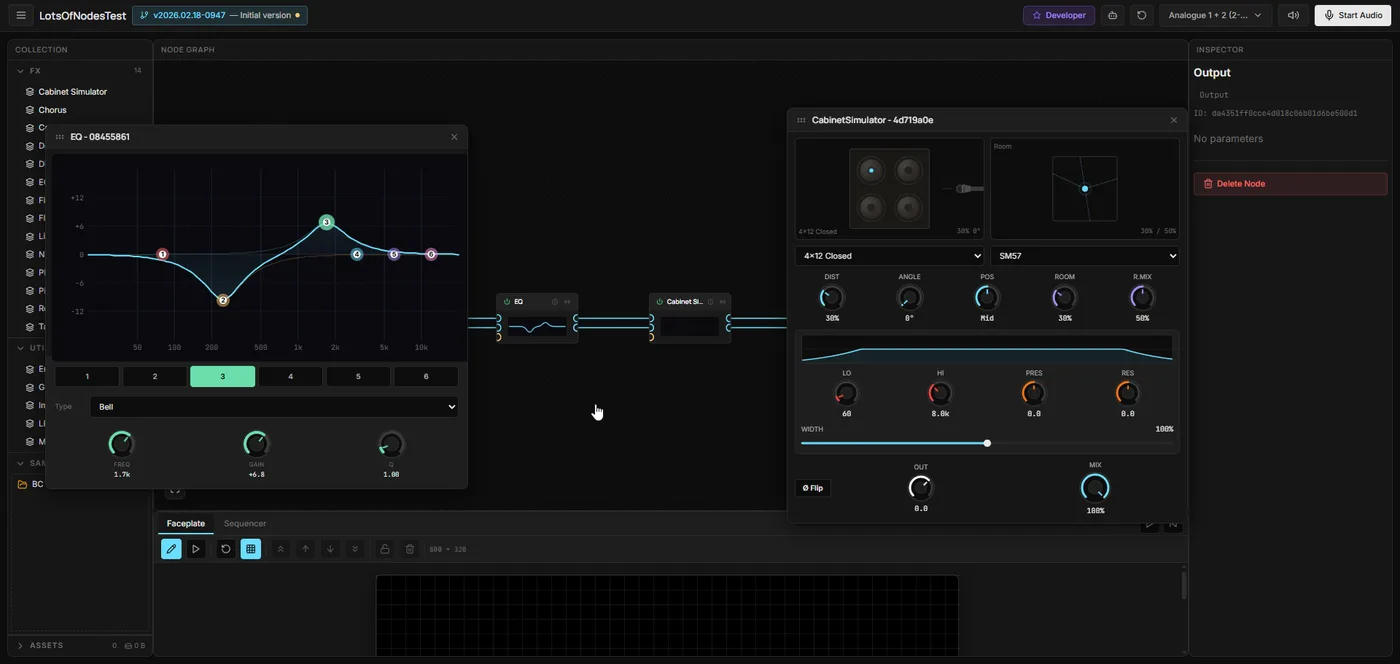Switch to the Faceplate tab
This screenshot has width=1400, height=664.
click(185, 523)
